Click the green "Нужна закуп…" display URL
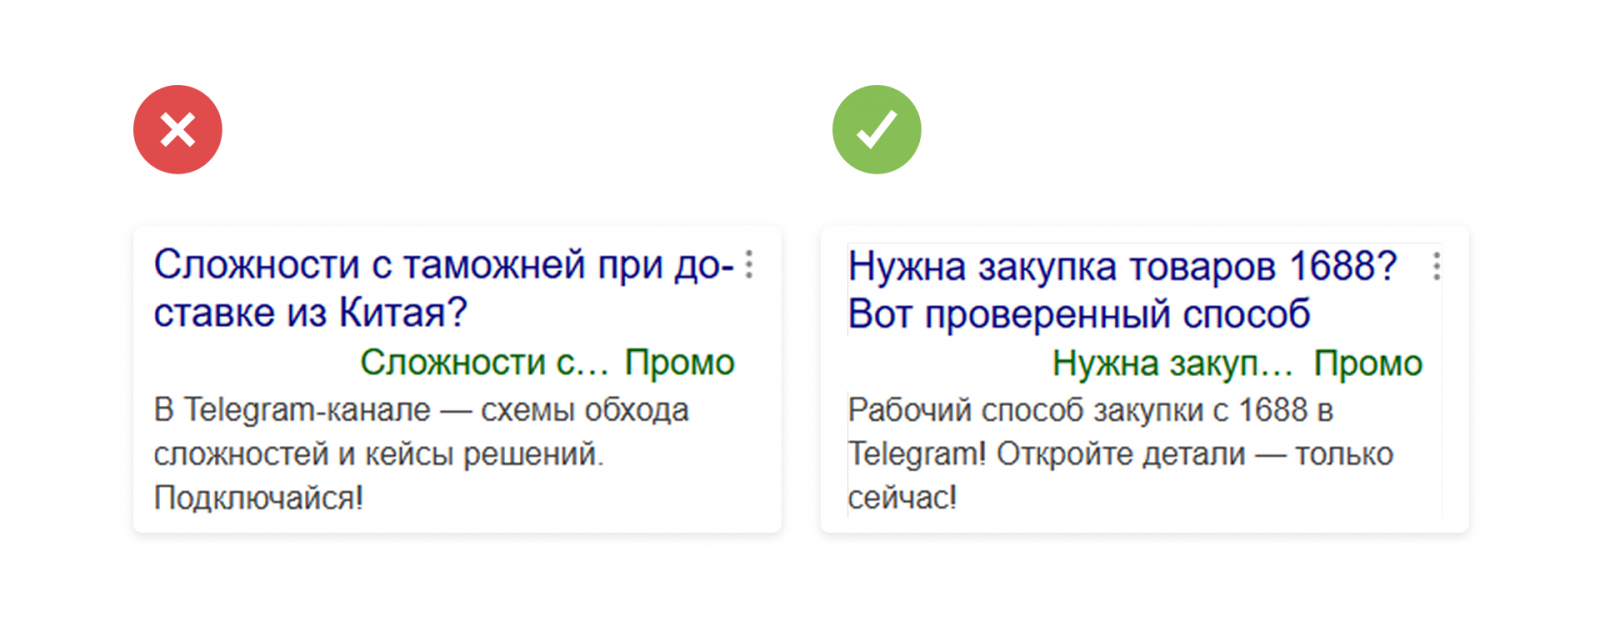 tap(1172, 364)
